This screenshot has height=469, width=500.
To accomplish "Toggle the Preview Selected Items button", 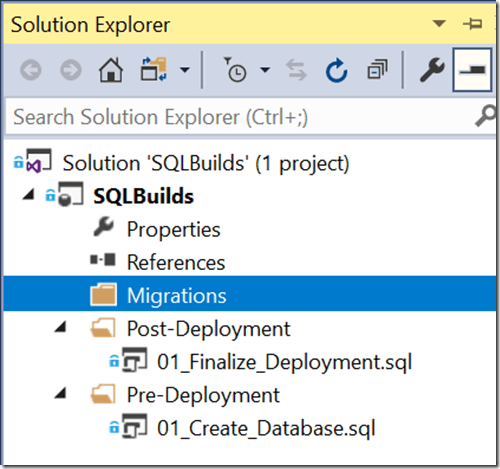I will pos(472,70).
